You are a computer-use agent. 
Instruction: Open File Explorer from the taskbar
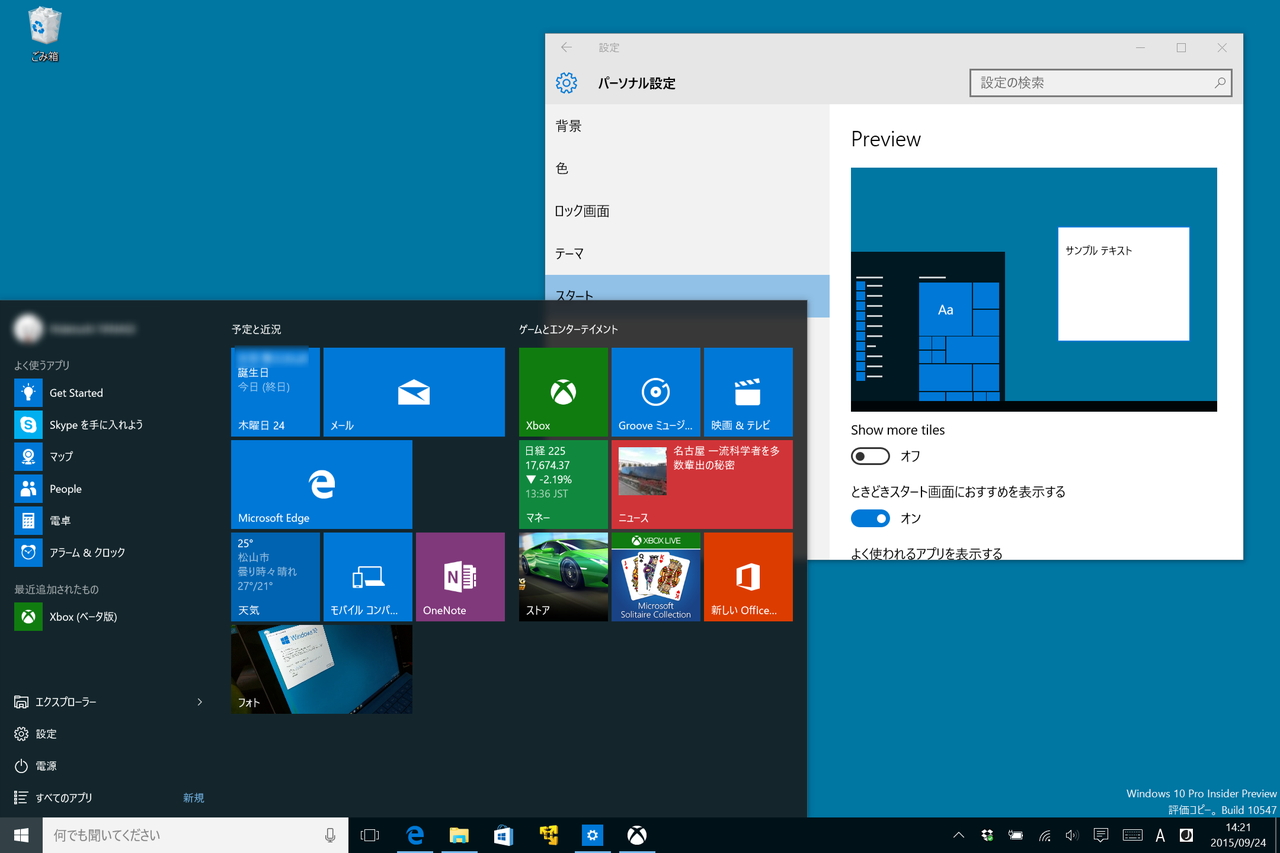459,835
